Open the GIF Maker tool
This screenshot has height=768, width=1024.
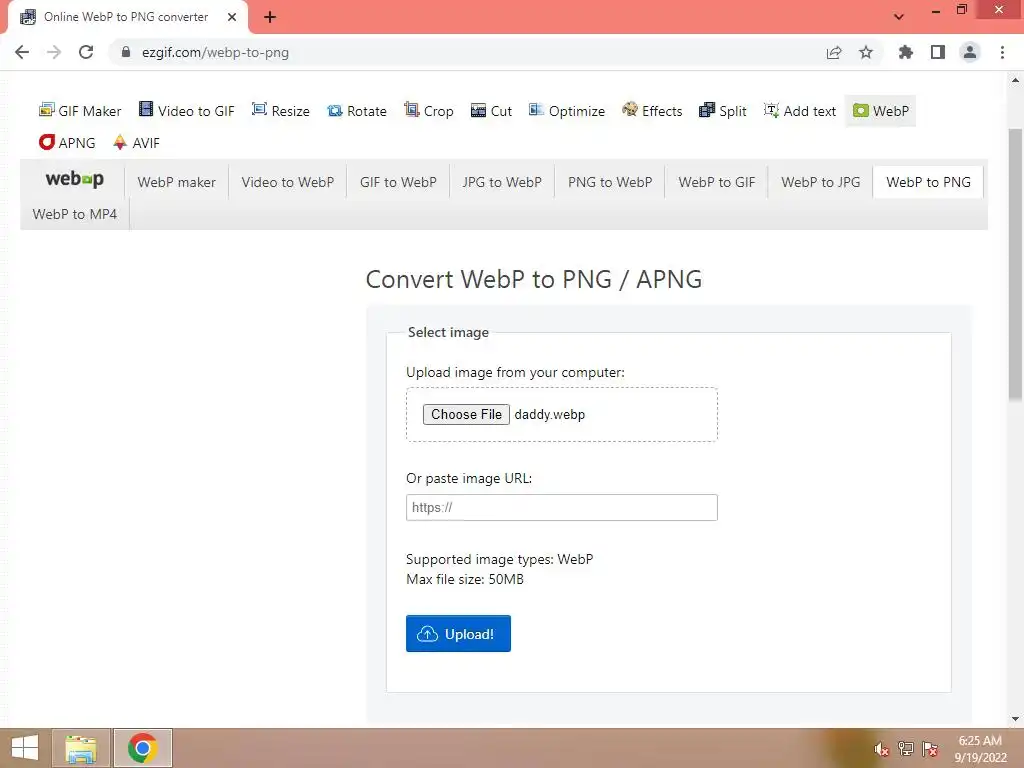point(80,111)
